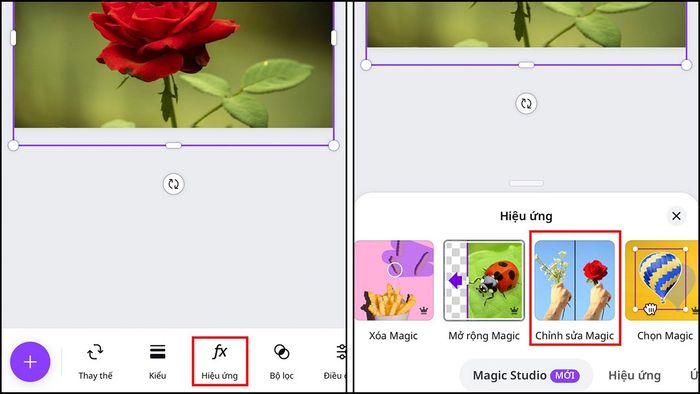Click bottom-center edge handle of right image

point(526,65)
